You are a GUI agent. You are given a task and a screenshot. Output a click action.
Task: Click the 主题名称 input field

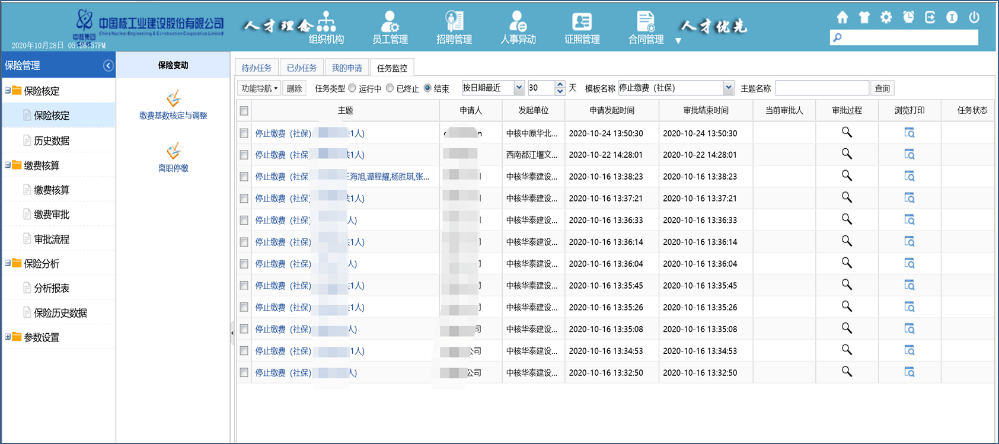coord(821,88)
